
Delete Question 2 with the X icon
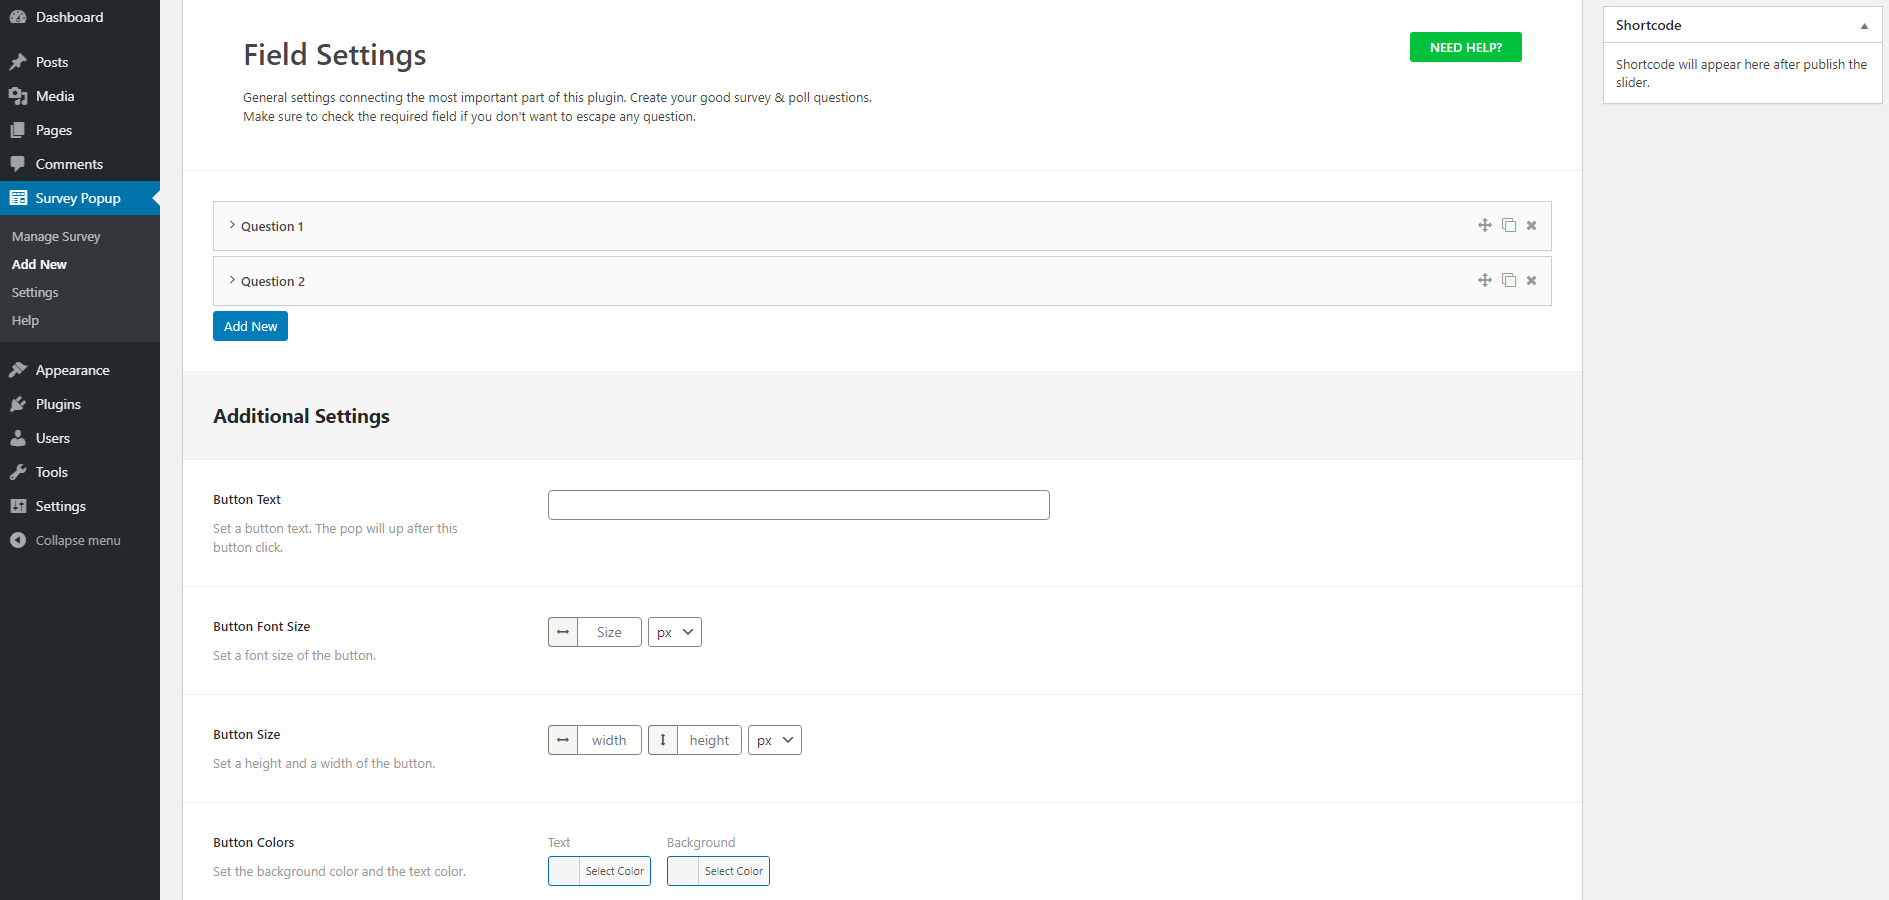[x=1531, y=280]
